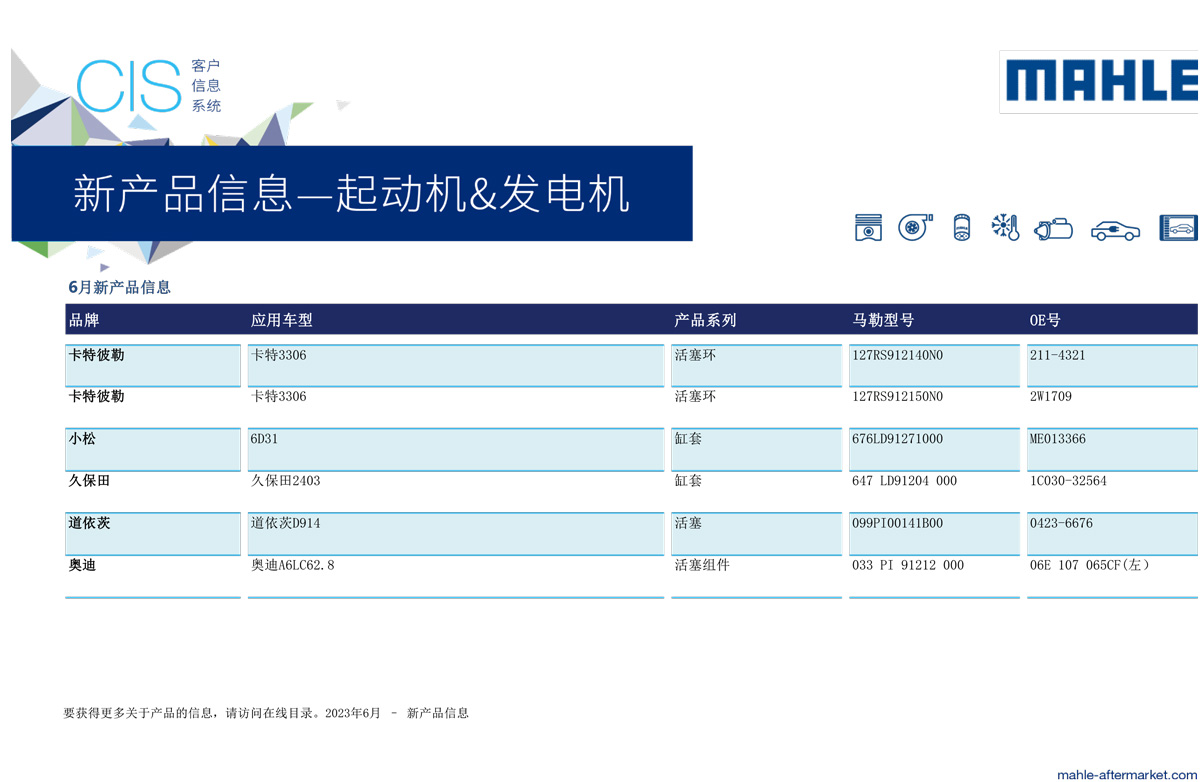1200x782 pixels.
Task: Click the MAHLE logo
Action: tap(1100, 81)
